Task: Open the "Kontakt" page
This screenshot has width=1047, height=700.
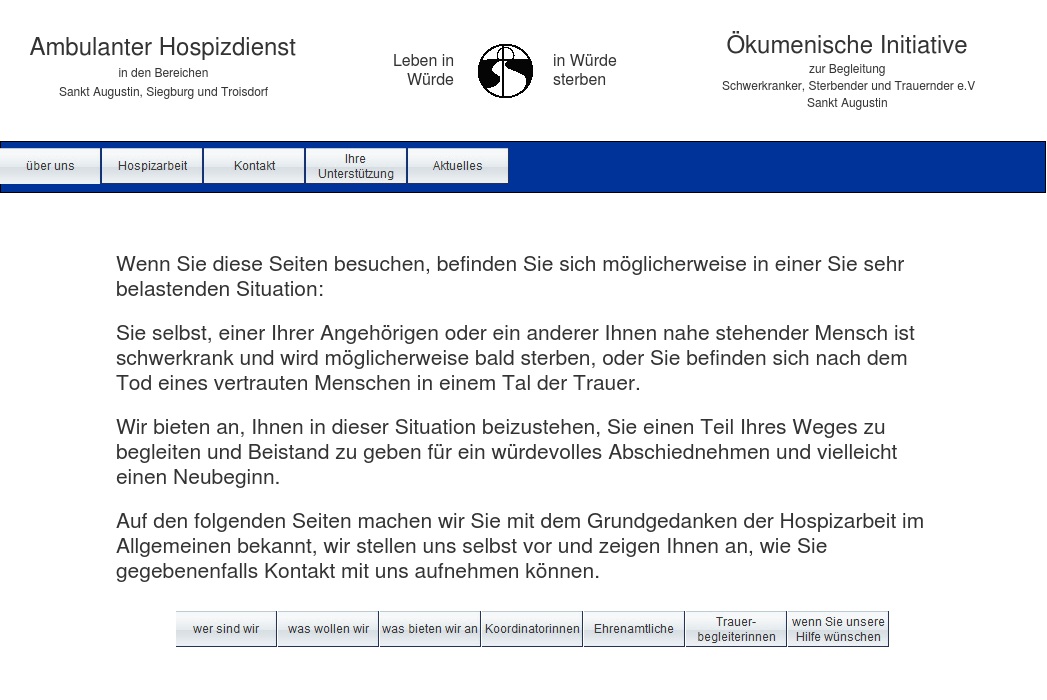Action: coord(254,165)
